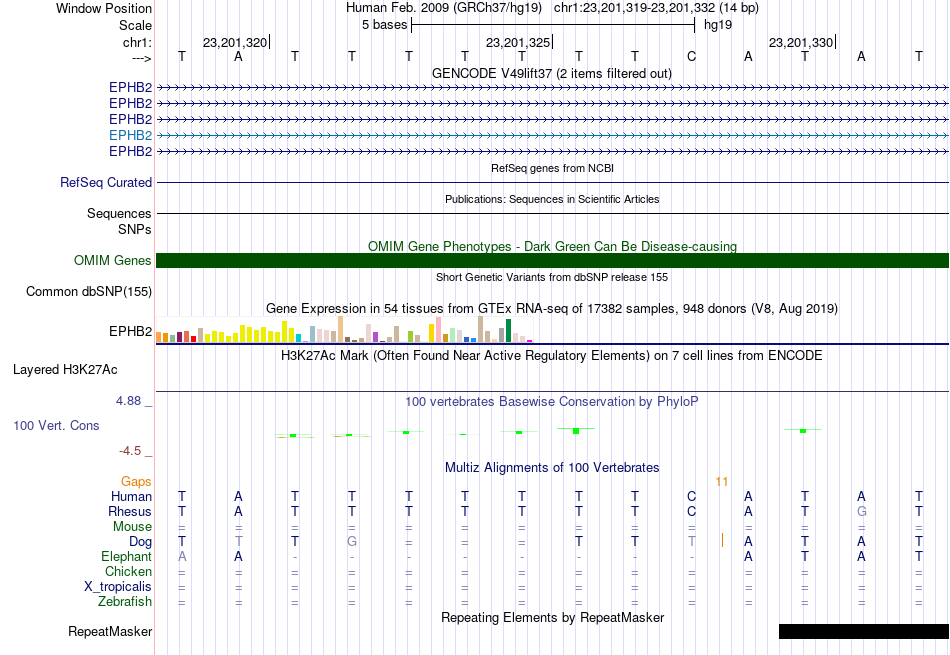The width and height of the screenshot is (950, 655).
Task: Click the dark green bar in GTEx chart
Action: [509, 331]
